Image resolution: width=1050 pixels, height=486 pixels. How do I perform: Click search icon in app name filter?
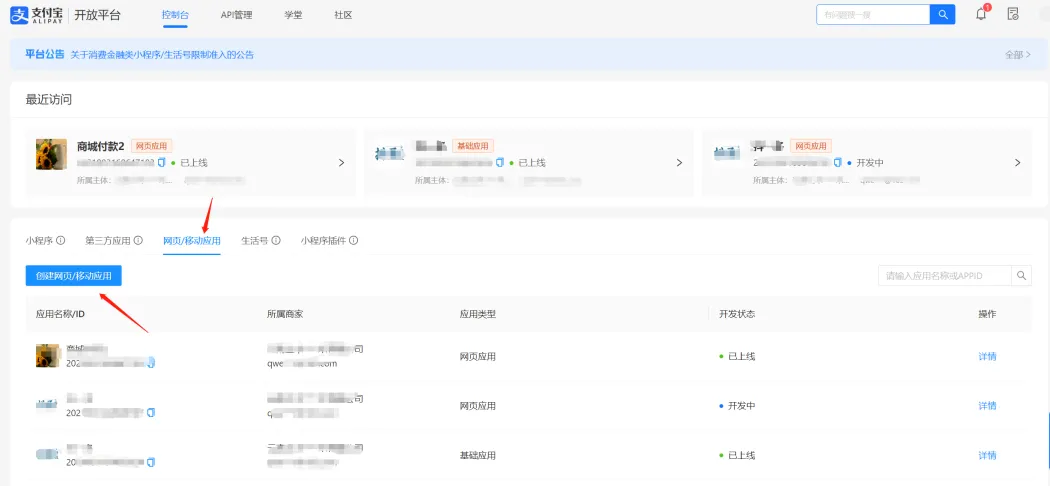tap(1021, 276)
